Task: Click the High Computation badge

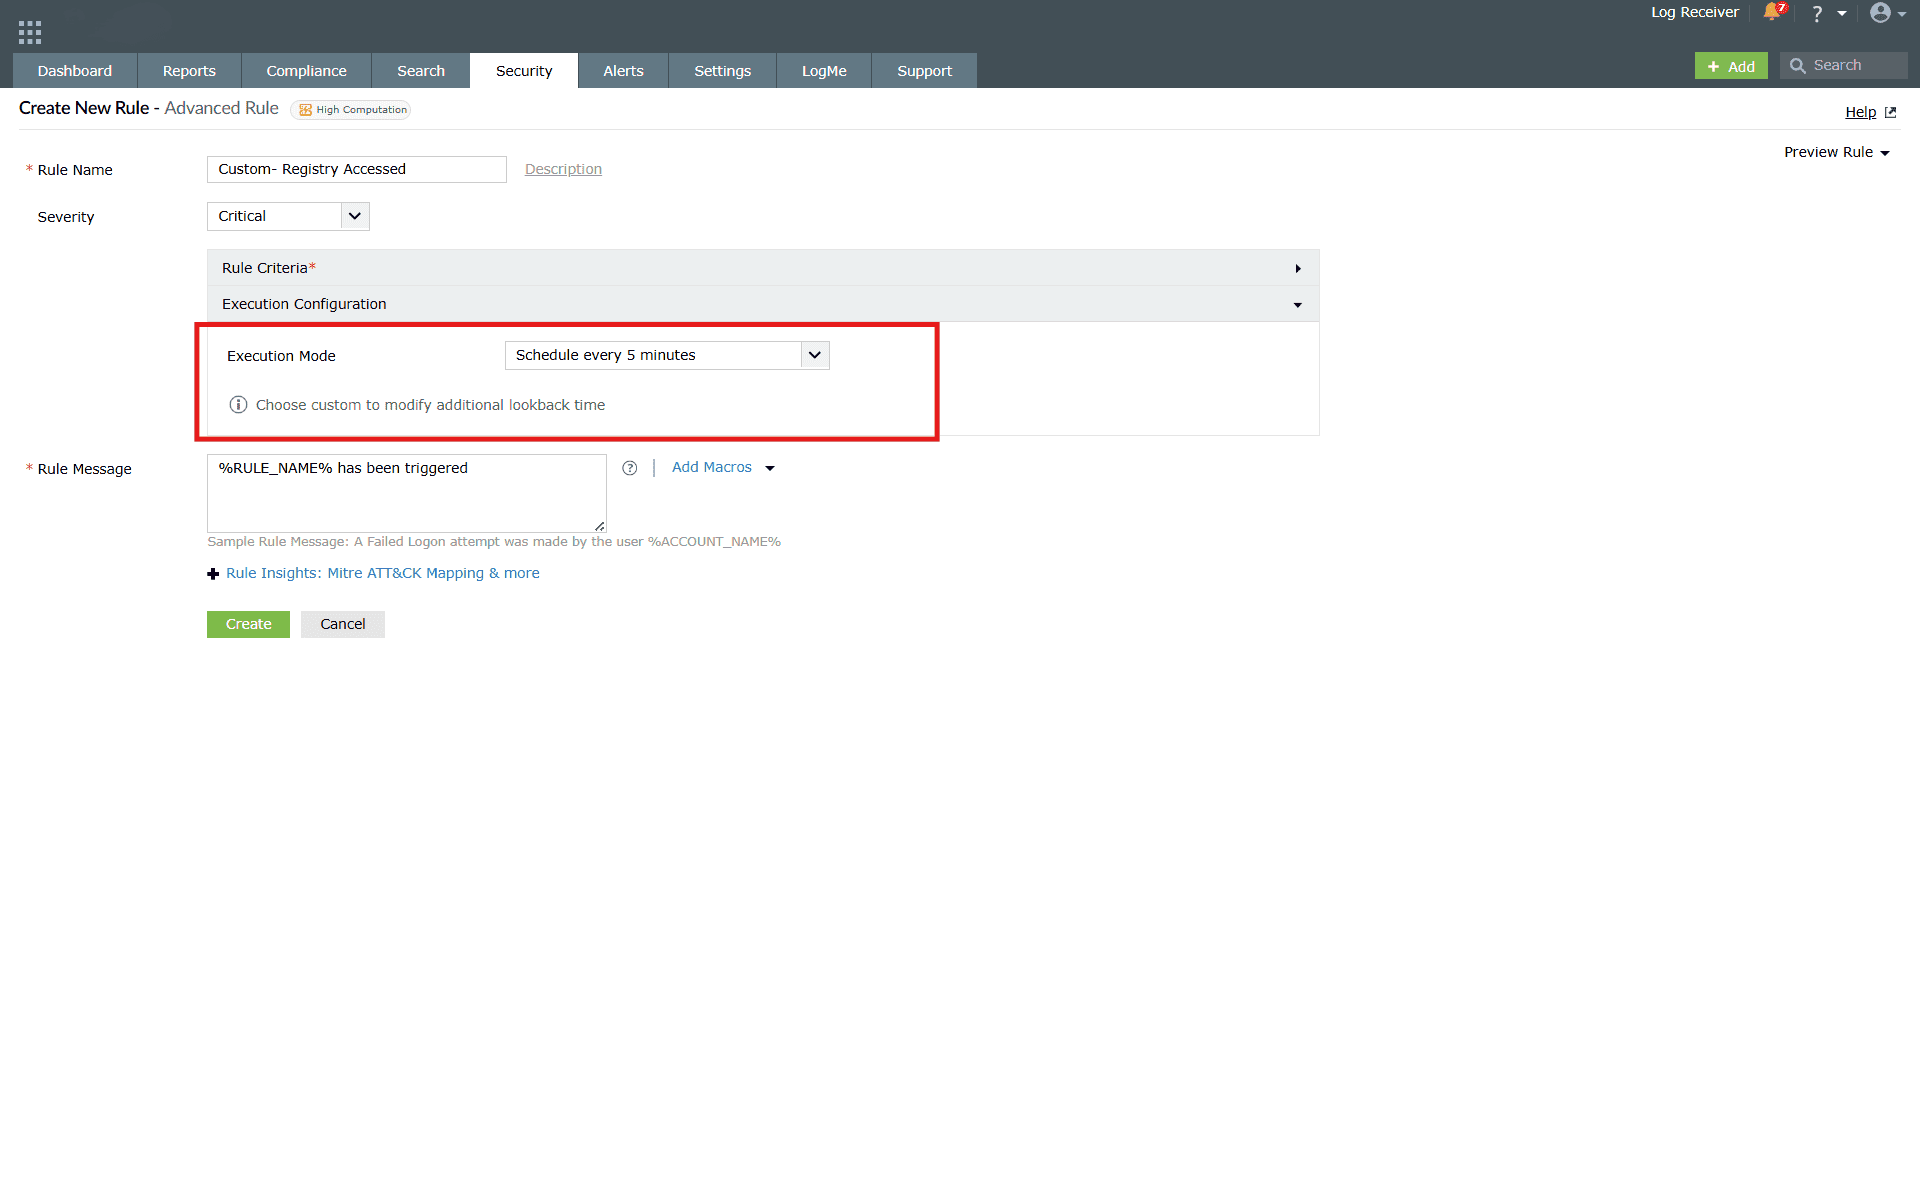Action: (x=352, y=110)
